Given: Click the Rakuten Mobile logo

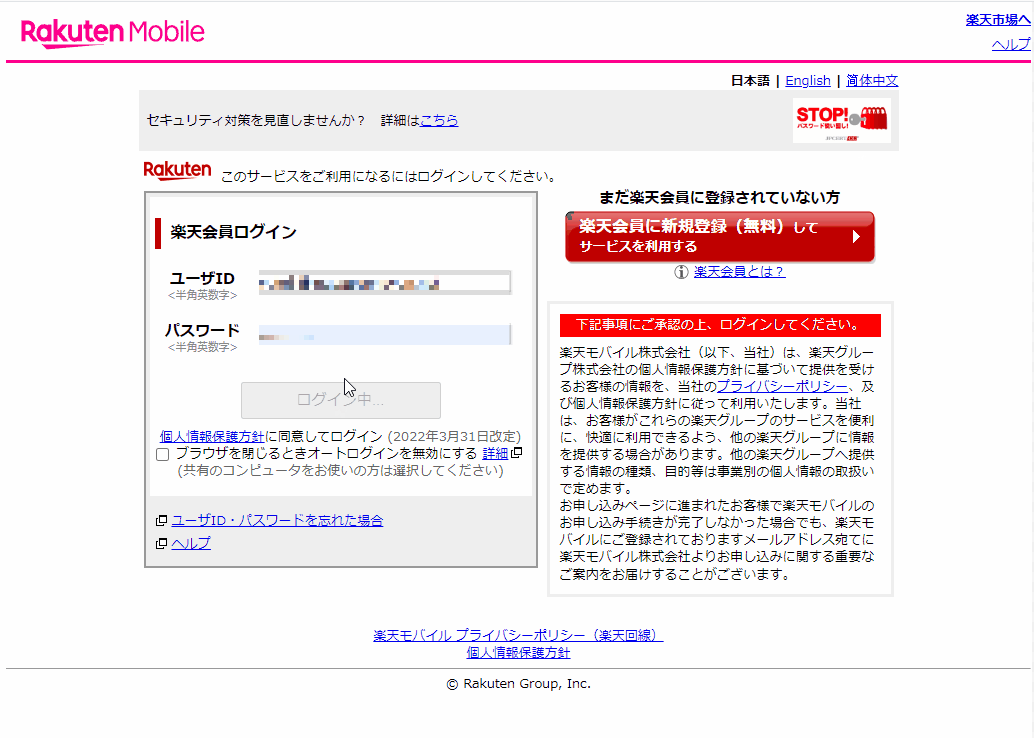Looking at the screenshot, I should click(x=113, y=33).
